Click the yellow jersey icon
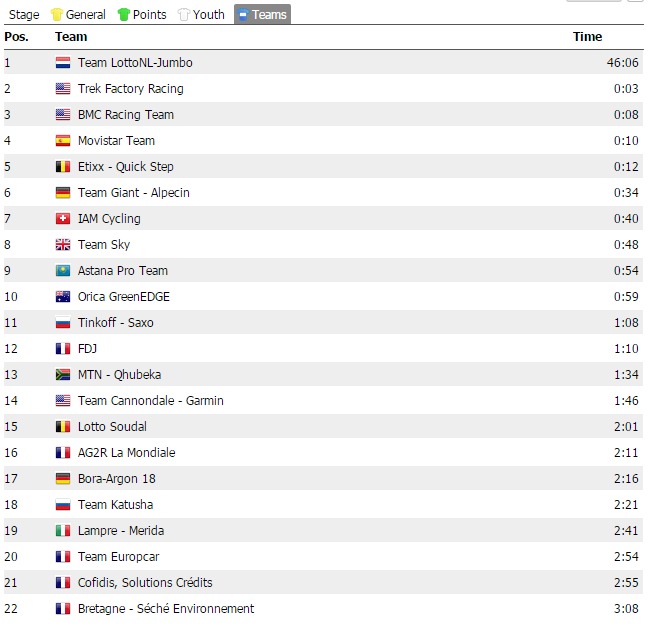 pos(56,15)
